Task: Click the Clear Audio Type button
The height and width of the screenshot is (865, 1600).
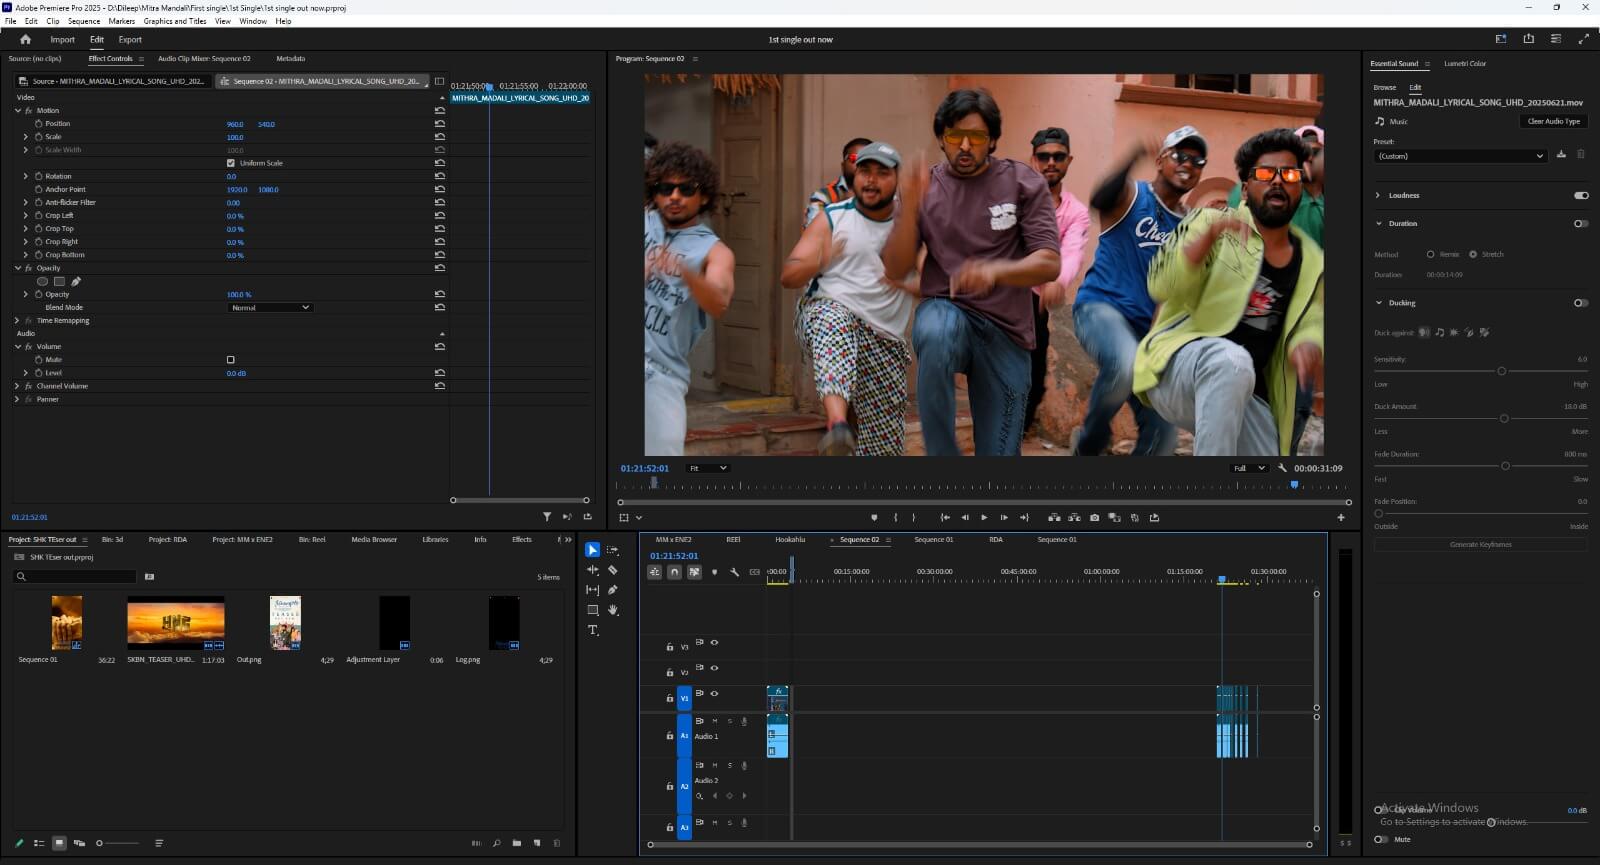Action: [1553, 121]
